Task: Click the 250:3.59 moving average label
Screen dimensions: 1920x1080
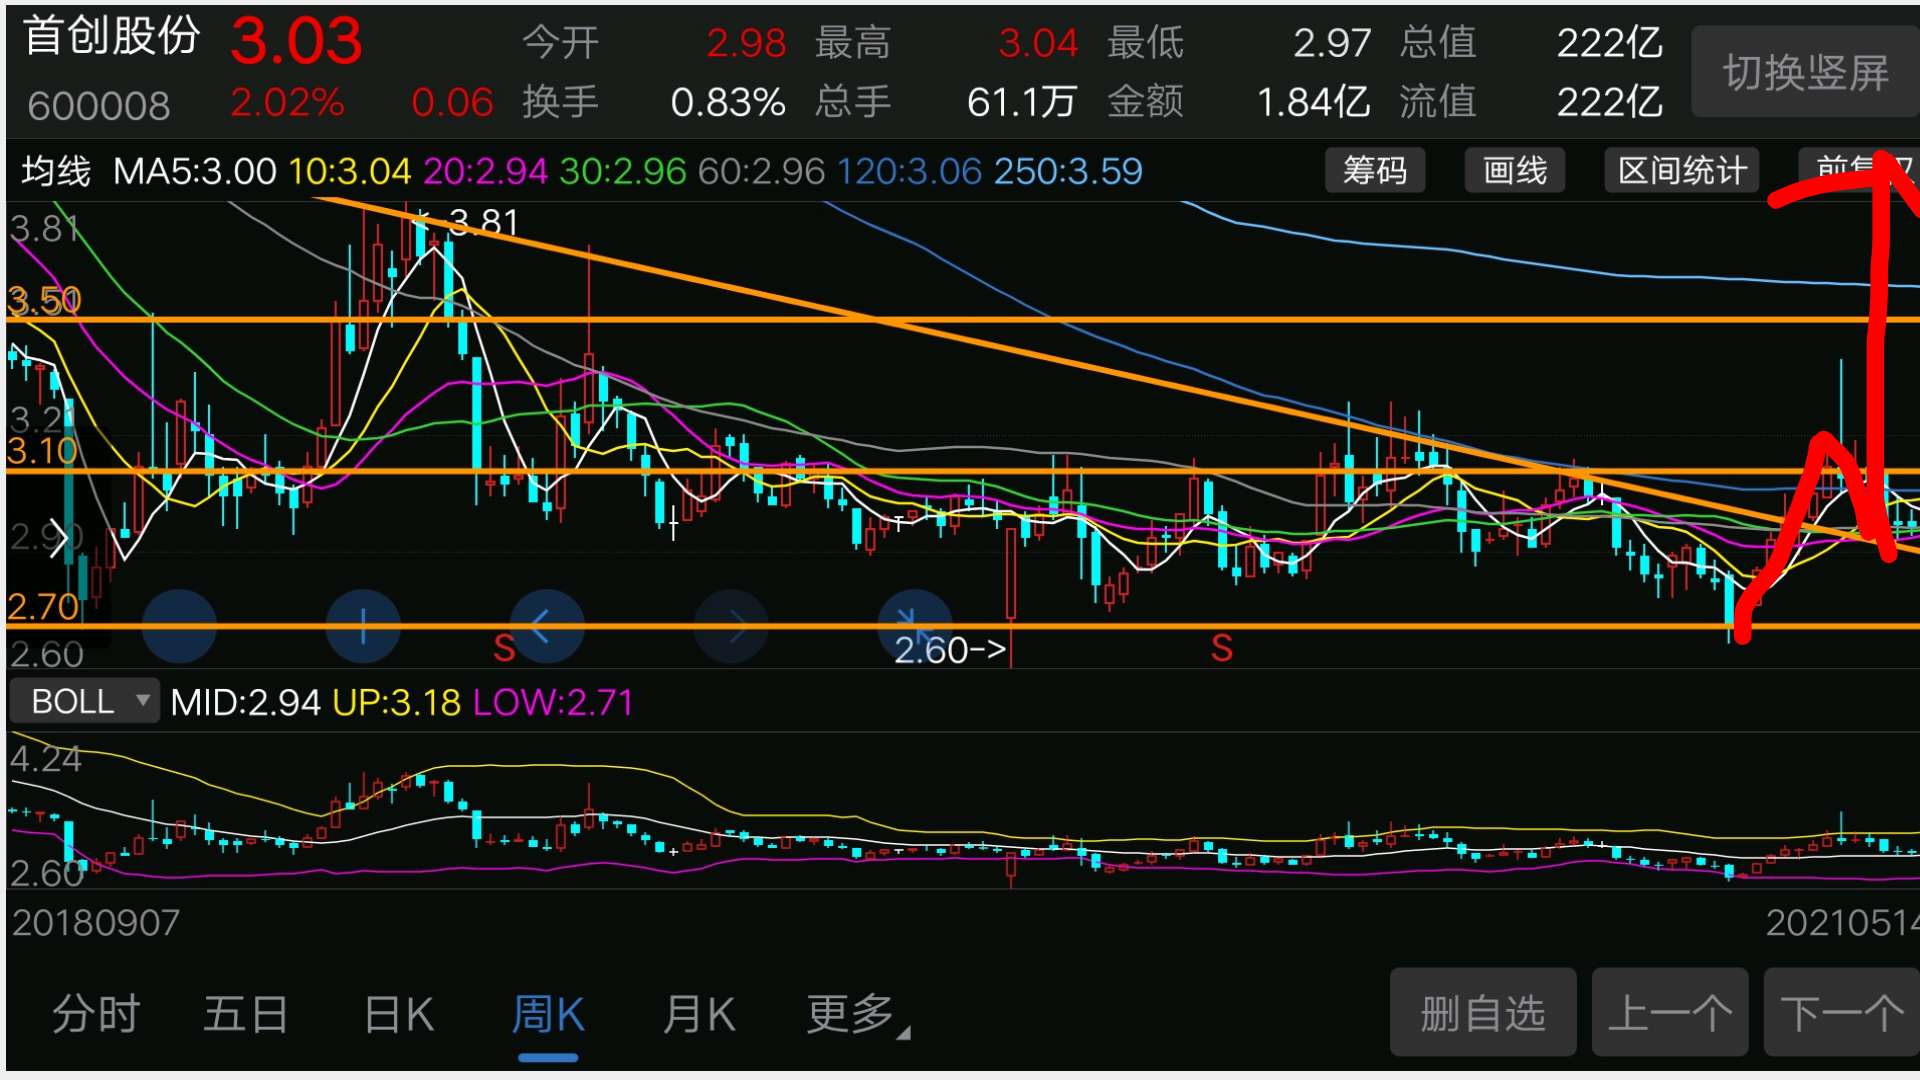Action: [x=1068, y=171]
